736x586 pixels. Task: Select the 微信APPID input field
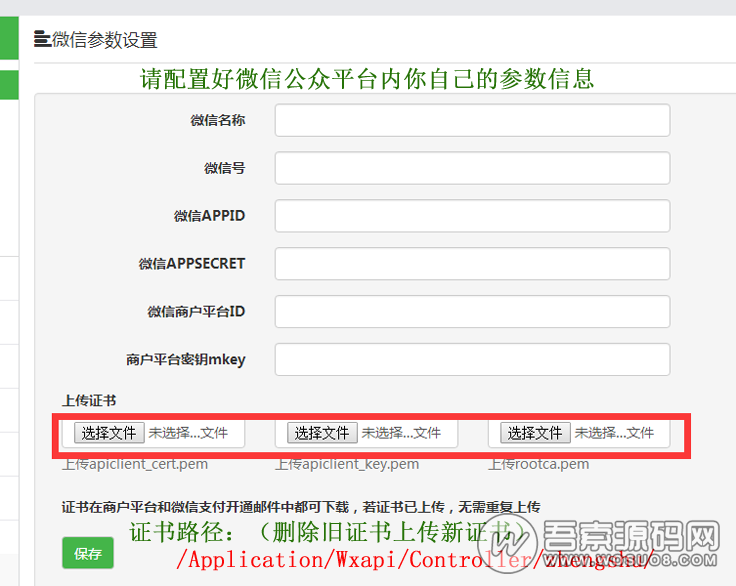pos(472,216)
